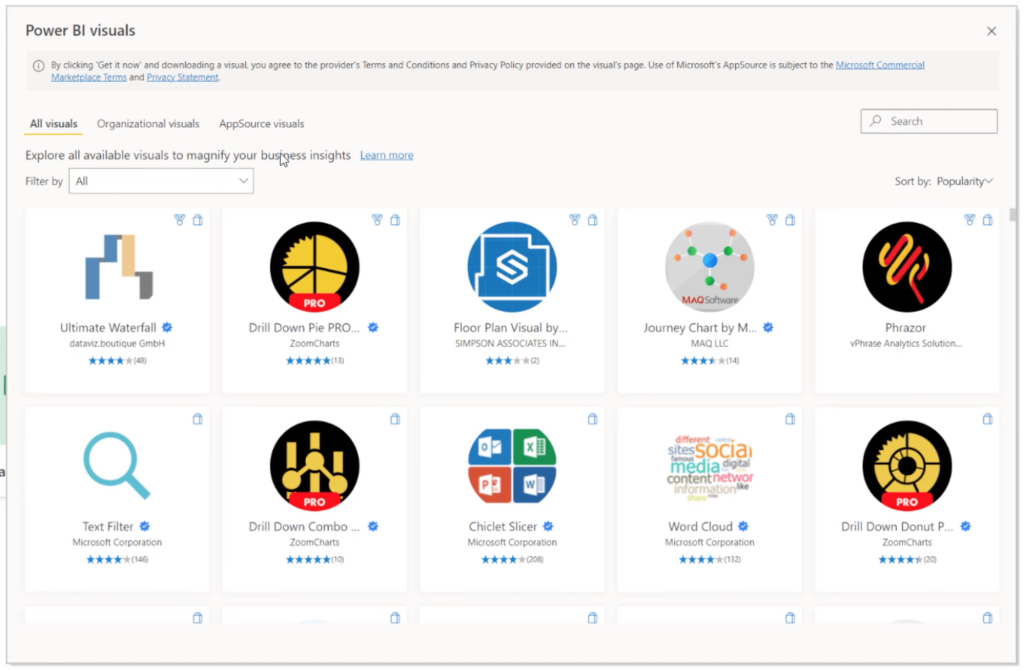Click certification badge icon on Drill Down Pie card
Screen dimensions: 1024x671
[377, 220]
